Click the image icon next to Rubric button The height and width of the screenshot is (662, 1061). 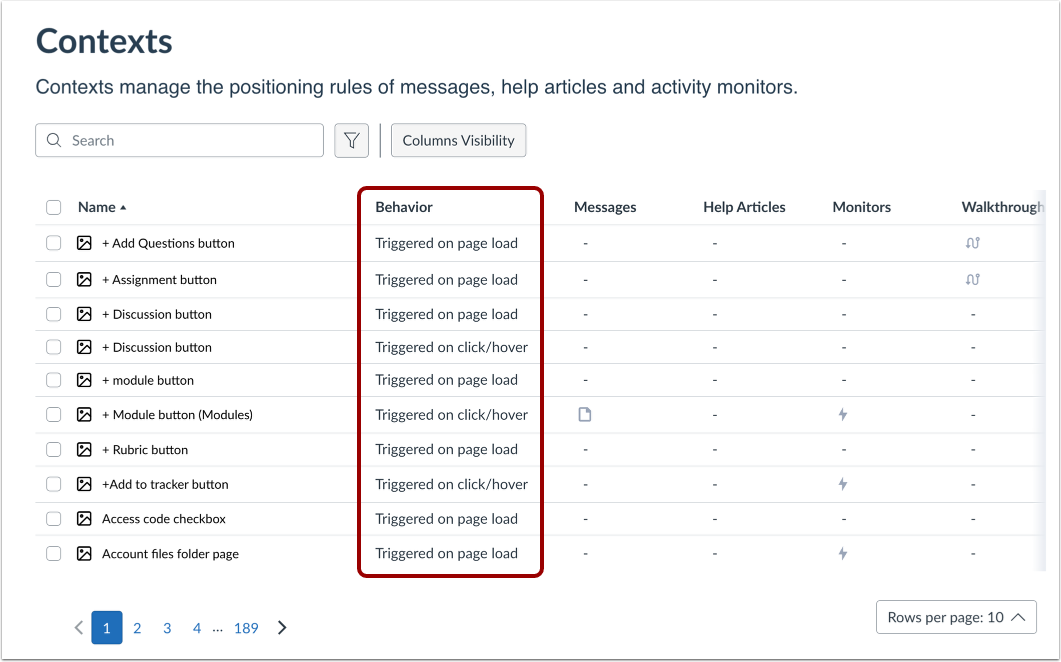pos(83,449)
